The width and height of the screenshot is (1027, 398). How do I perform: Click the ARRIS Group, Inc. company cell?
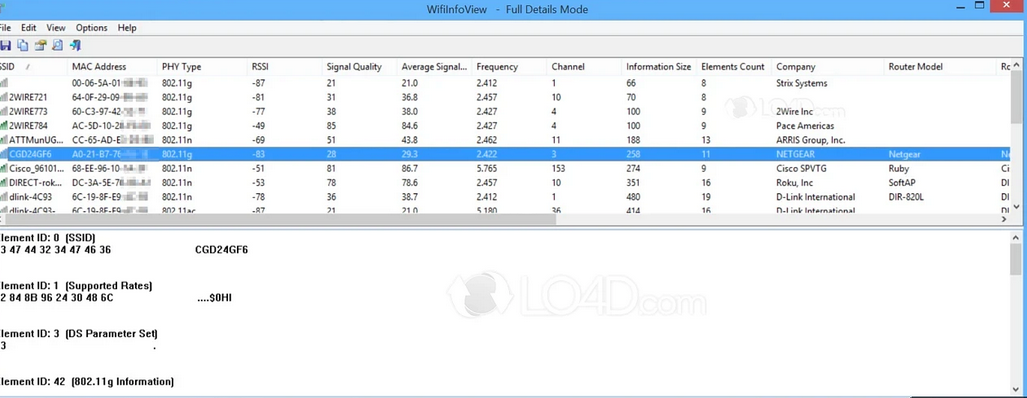[x=811, y=140]
